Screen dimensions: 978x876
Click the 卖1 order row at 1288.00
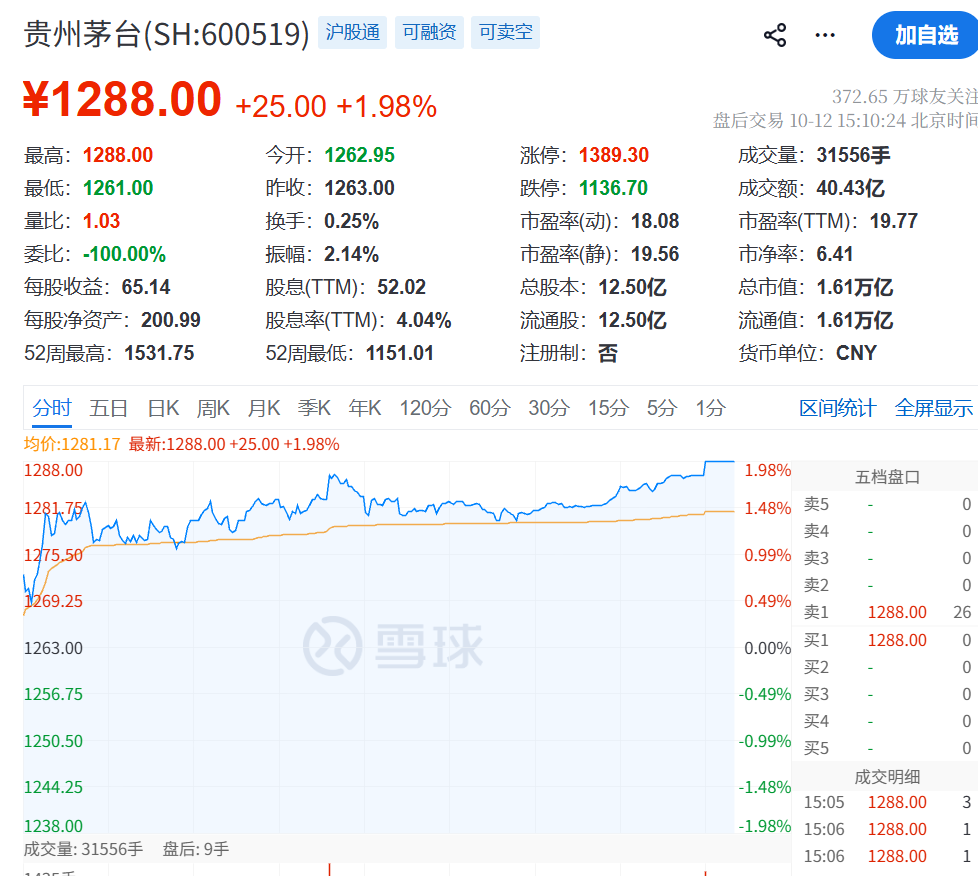pos(887,612)
